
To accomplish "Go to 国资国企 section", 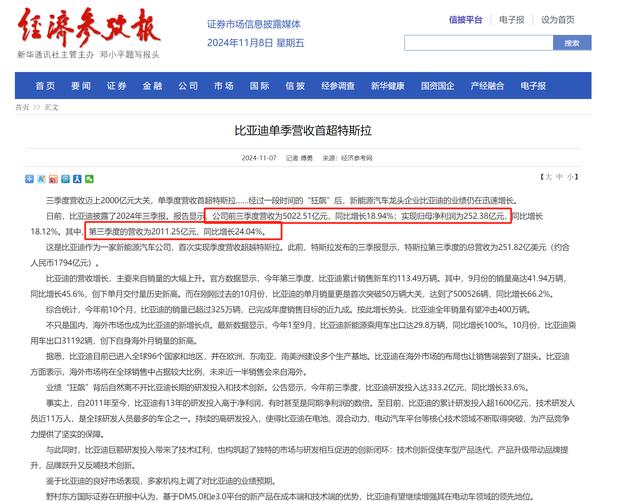I will click(438, 86).
